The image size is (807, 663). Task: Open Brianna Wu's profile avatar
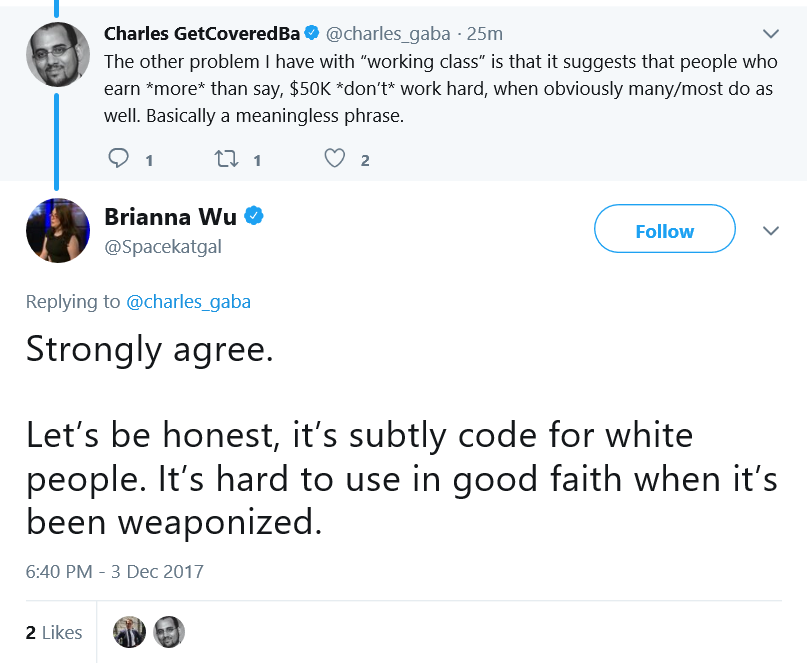tap(58, 231)
